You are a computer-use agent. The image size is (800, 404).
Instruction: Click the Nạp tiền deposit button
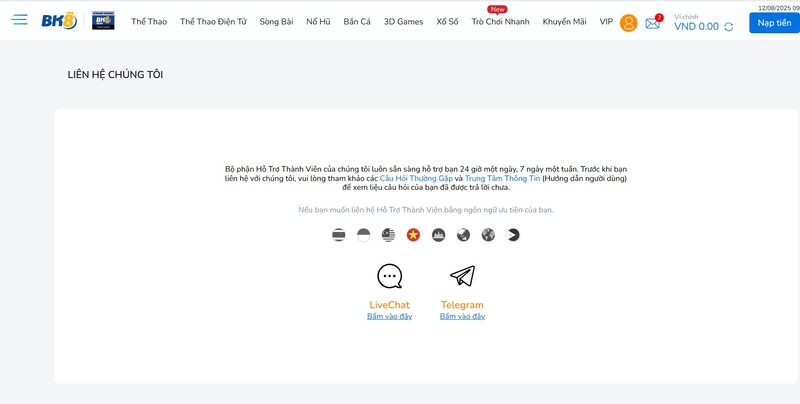coord(774,23)
